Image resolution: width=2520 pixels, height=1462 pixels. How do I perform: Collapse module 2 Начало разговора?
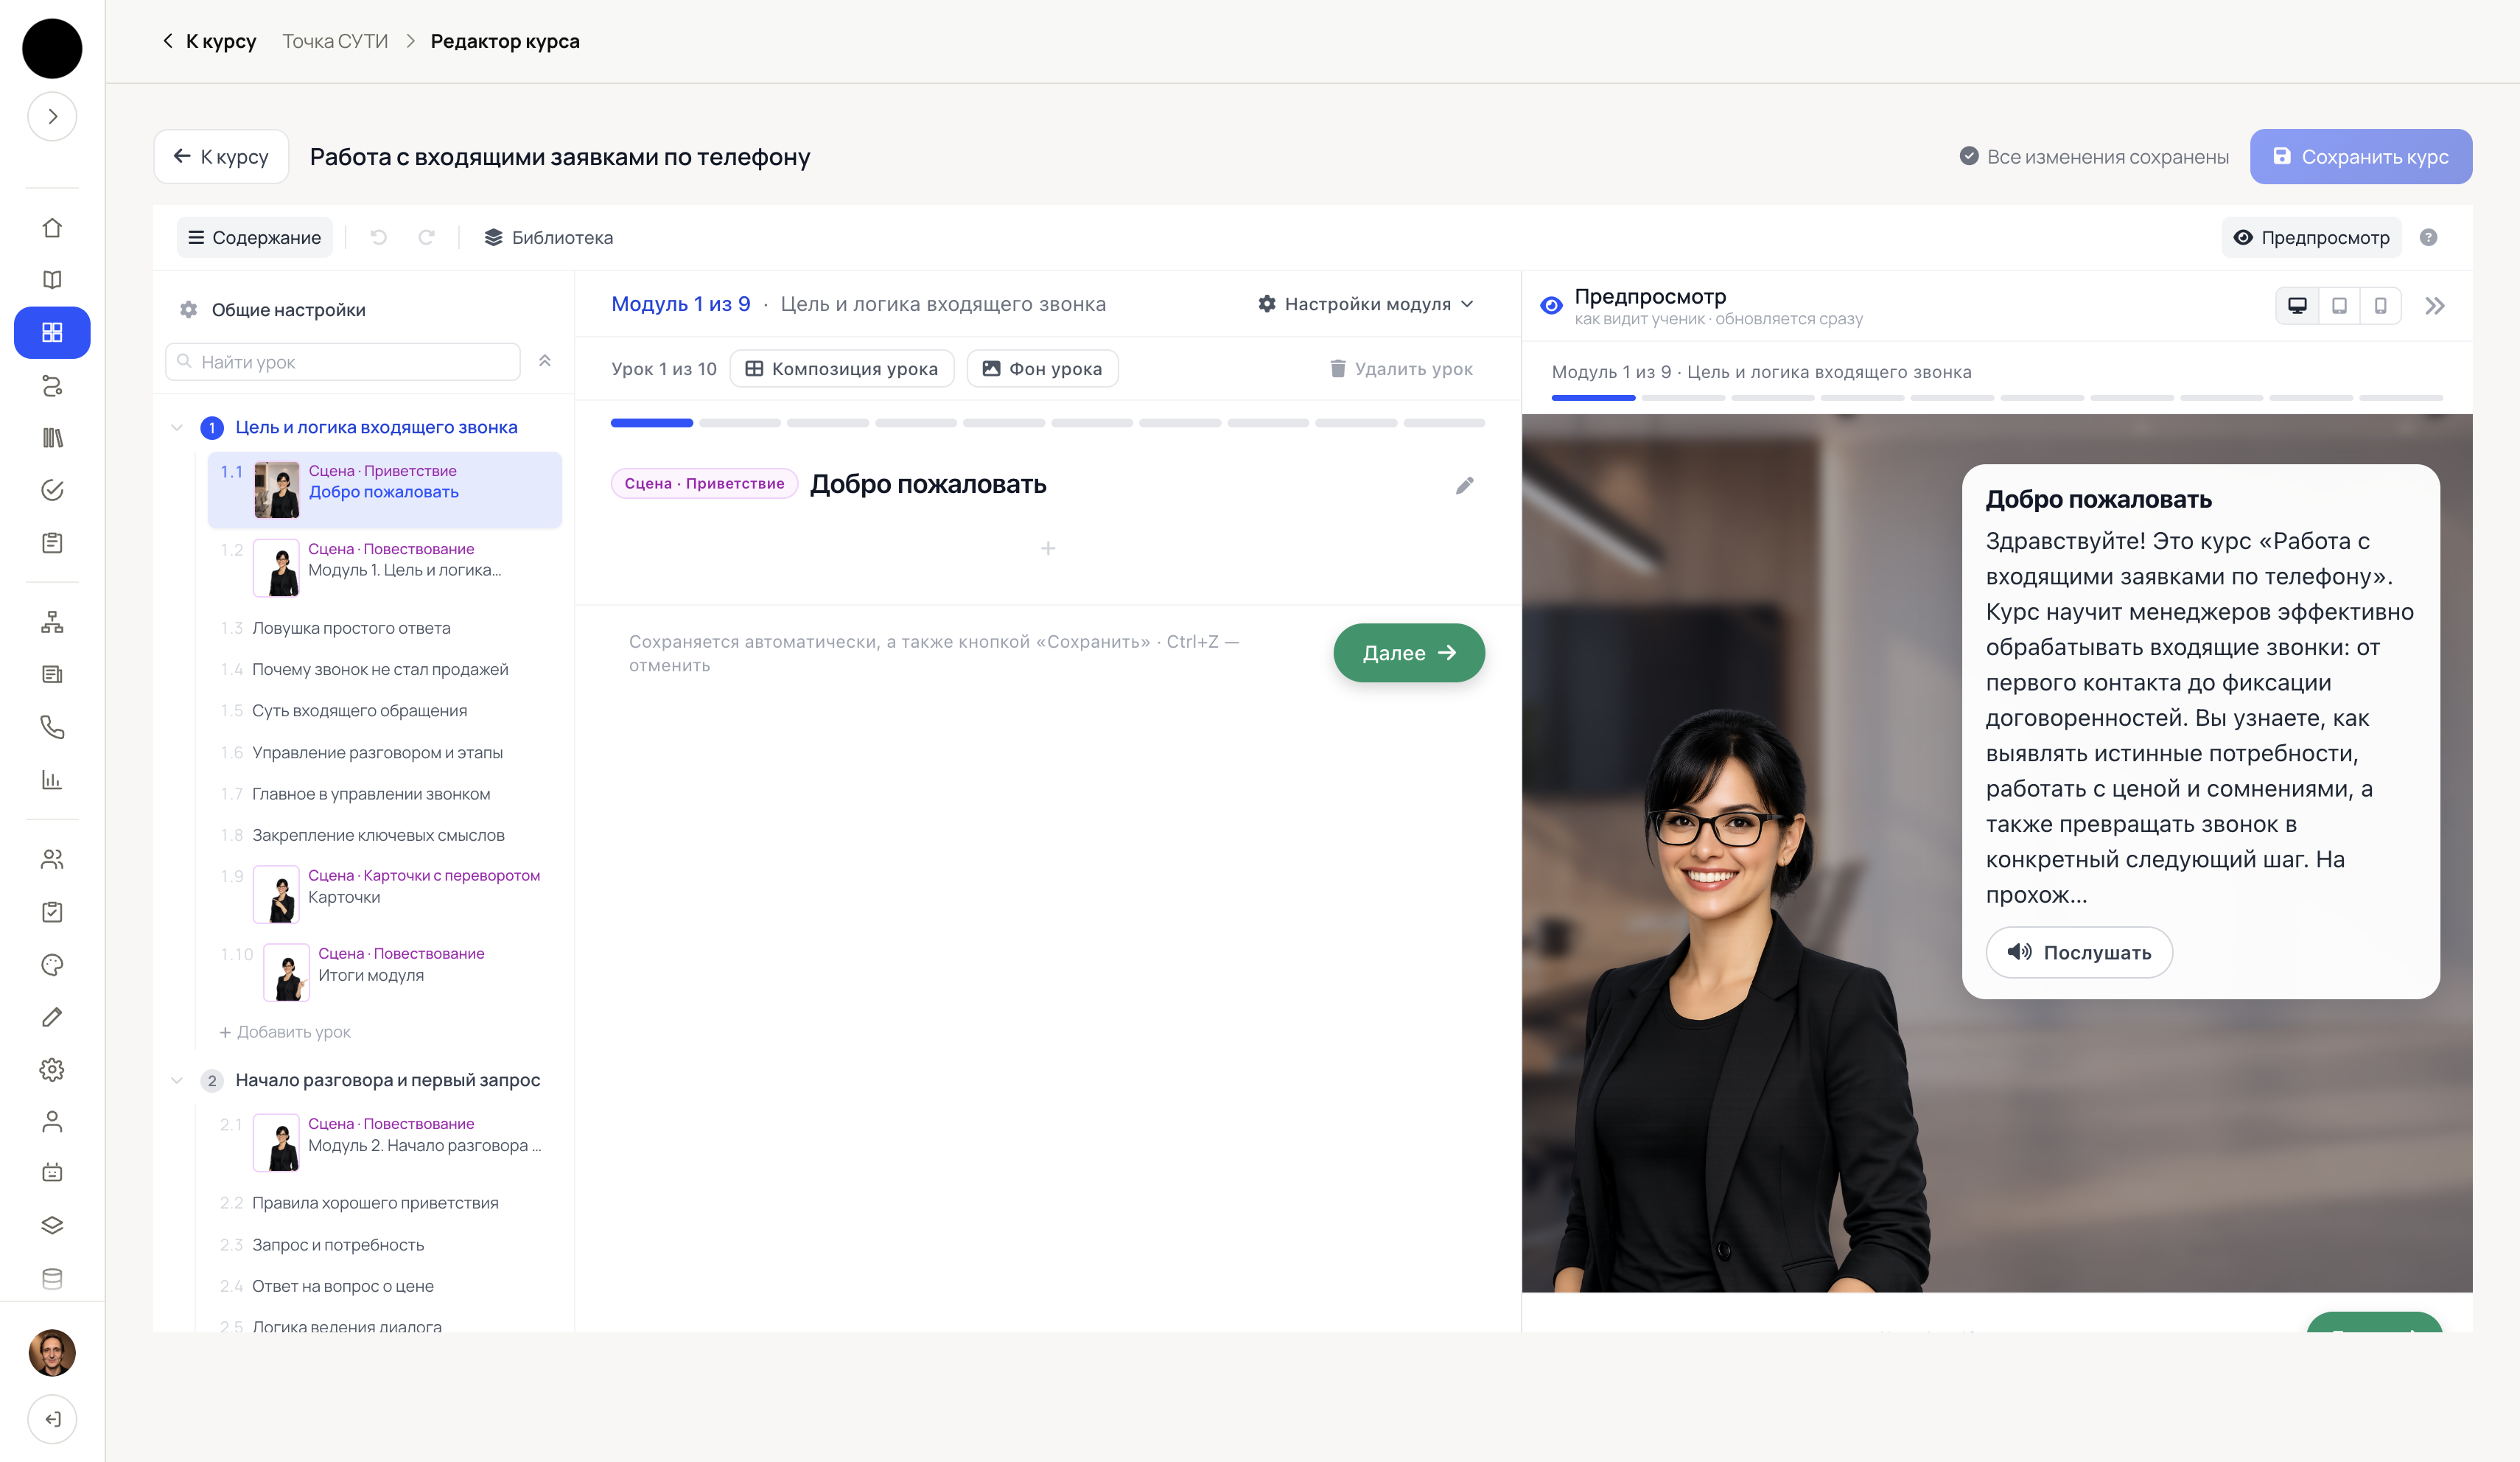[177, 1080]
